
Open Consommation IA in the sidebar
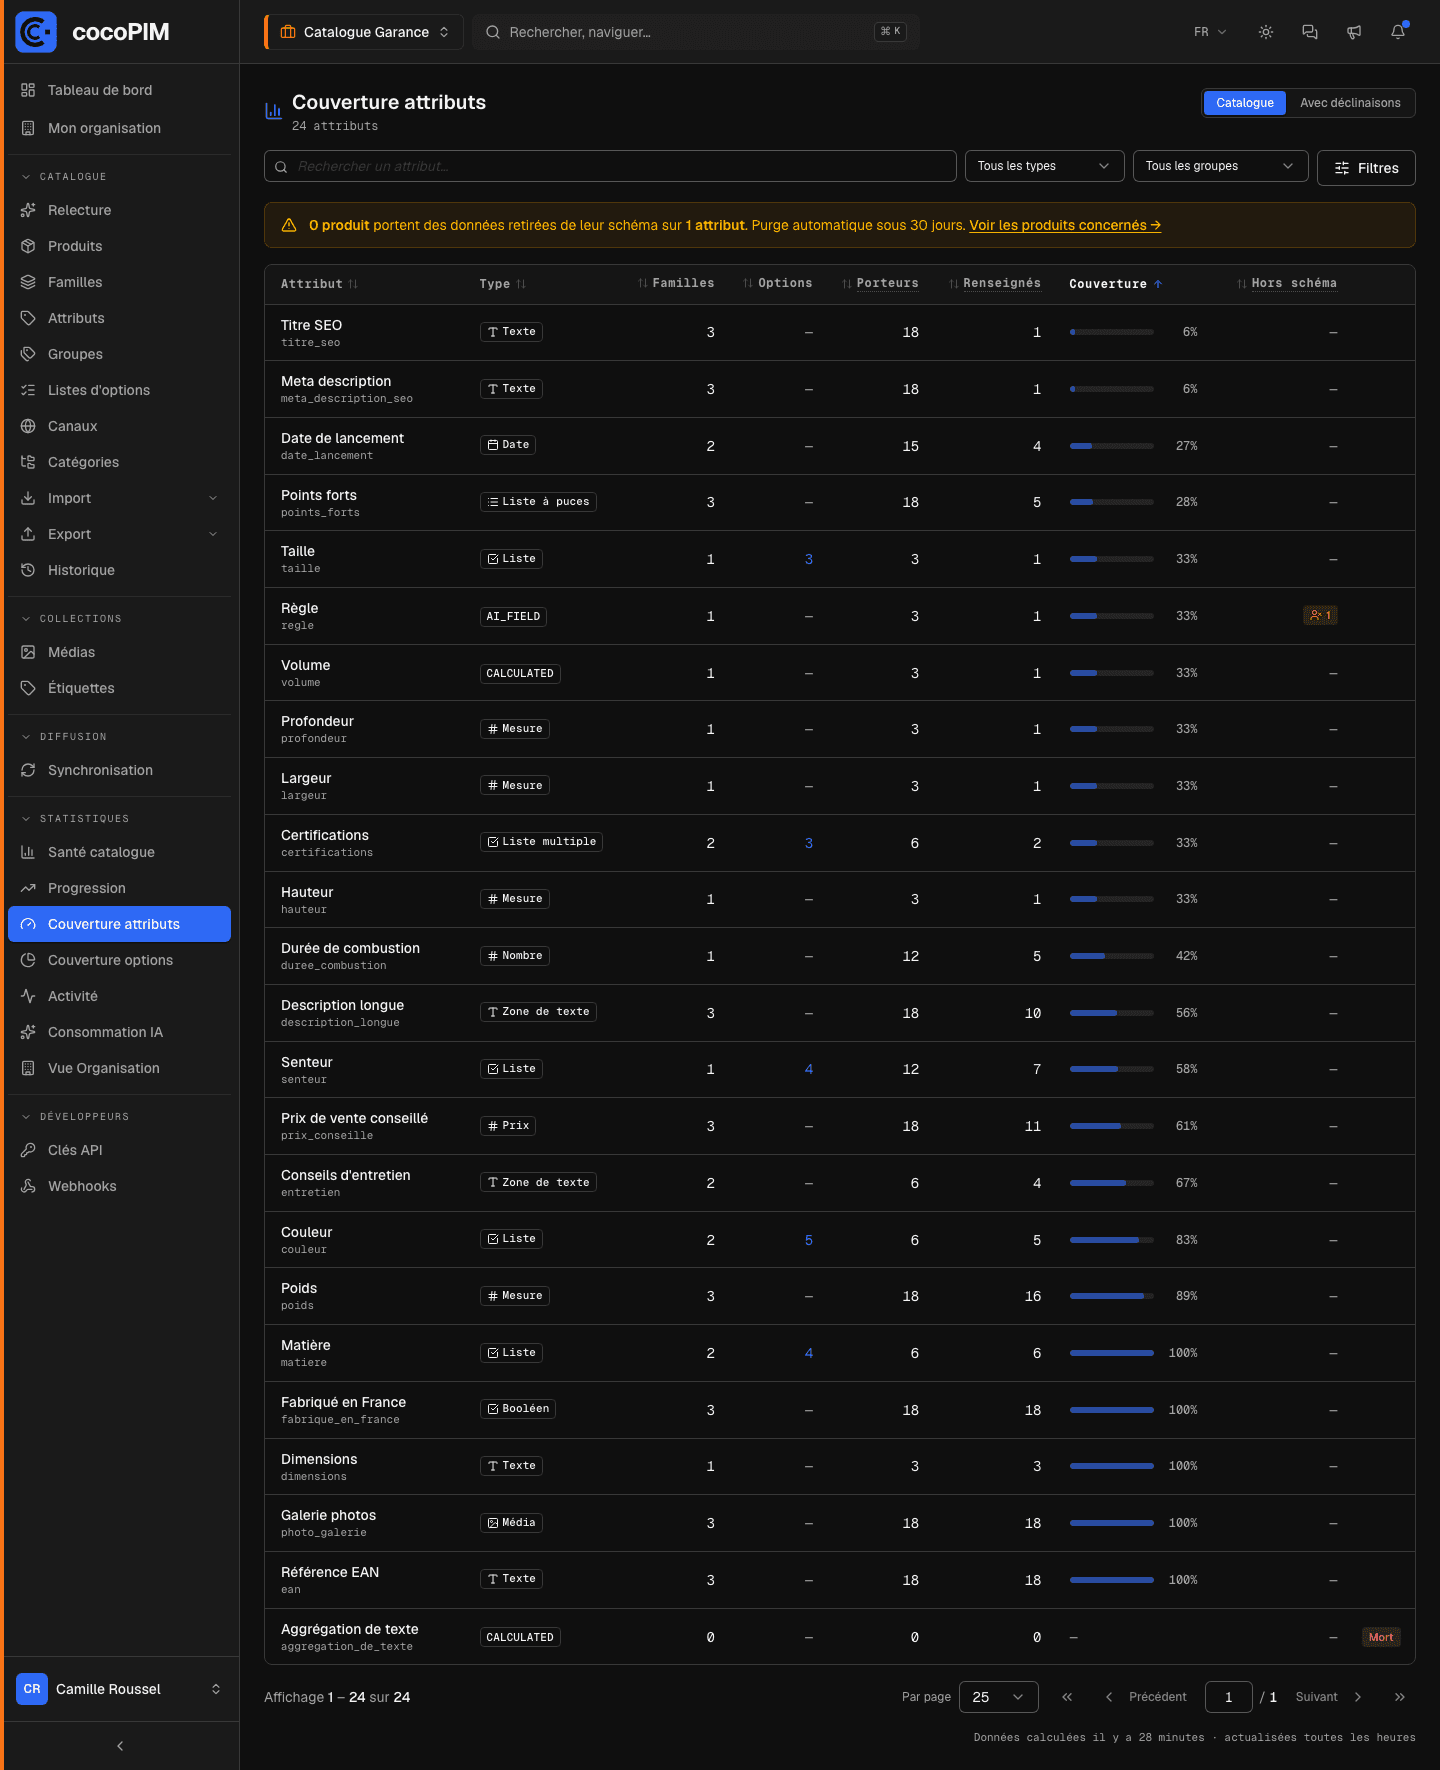click(119, 1032)
